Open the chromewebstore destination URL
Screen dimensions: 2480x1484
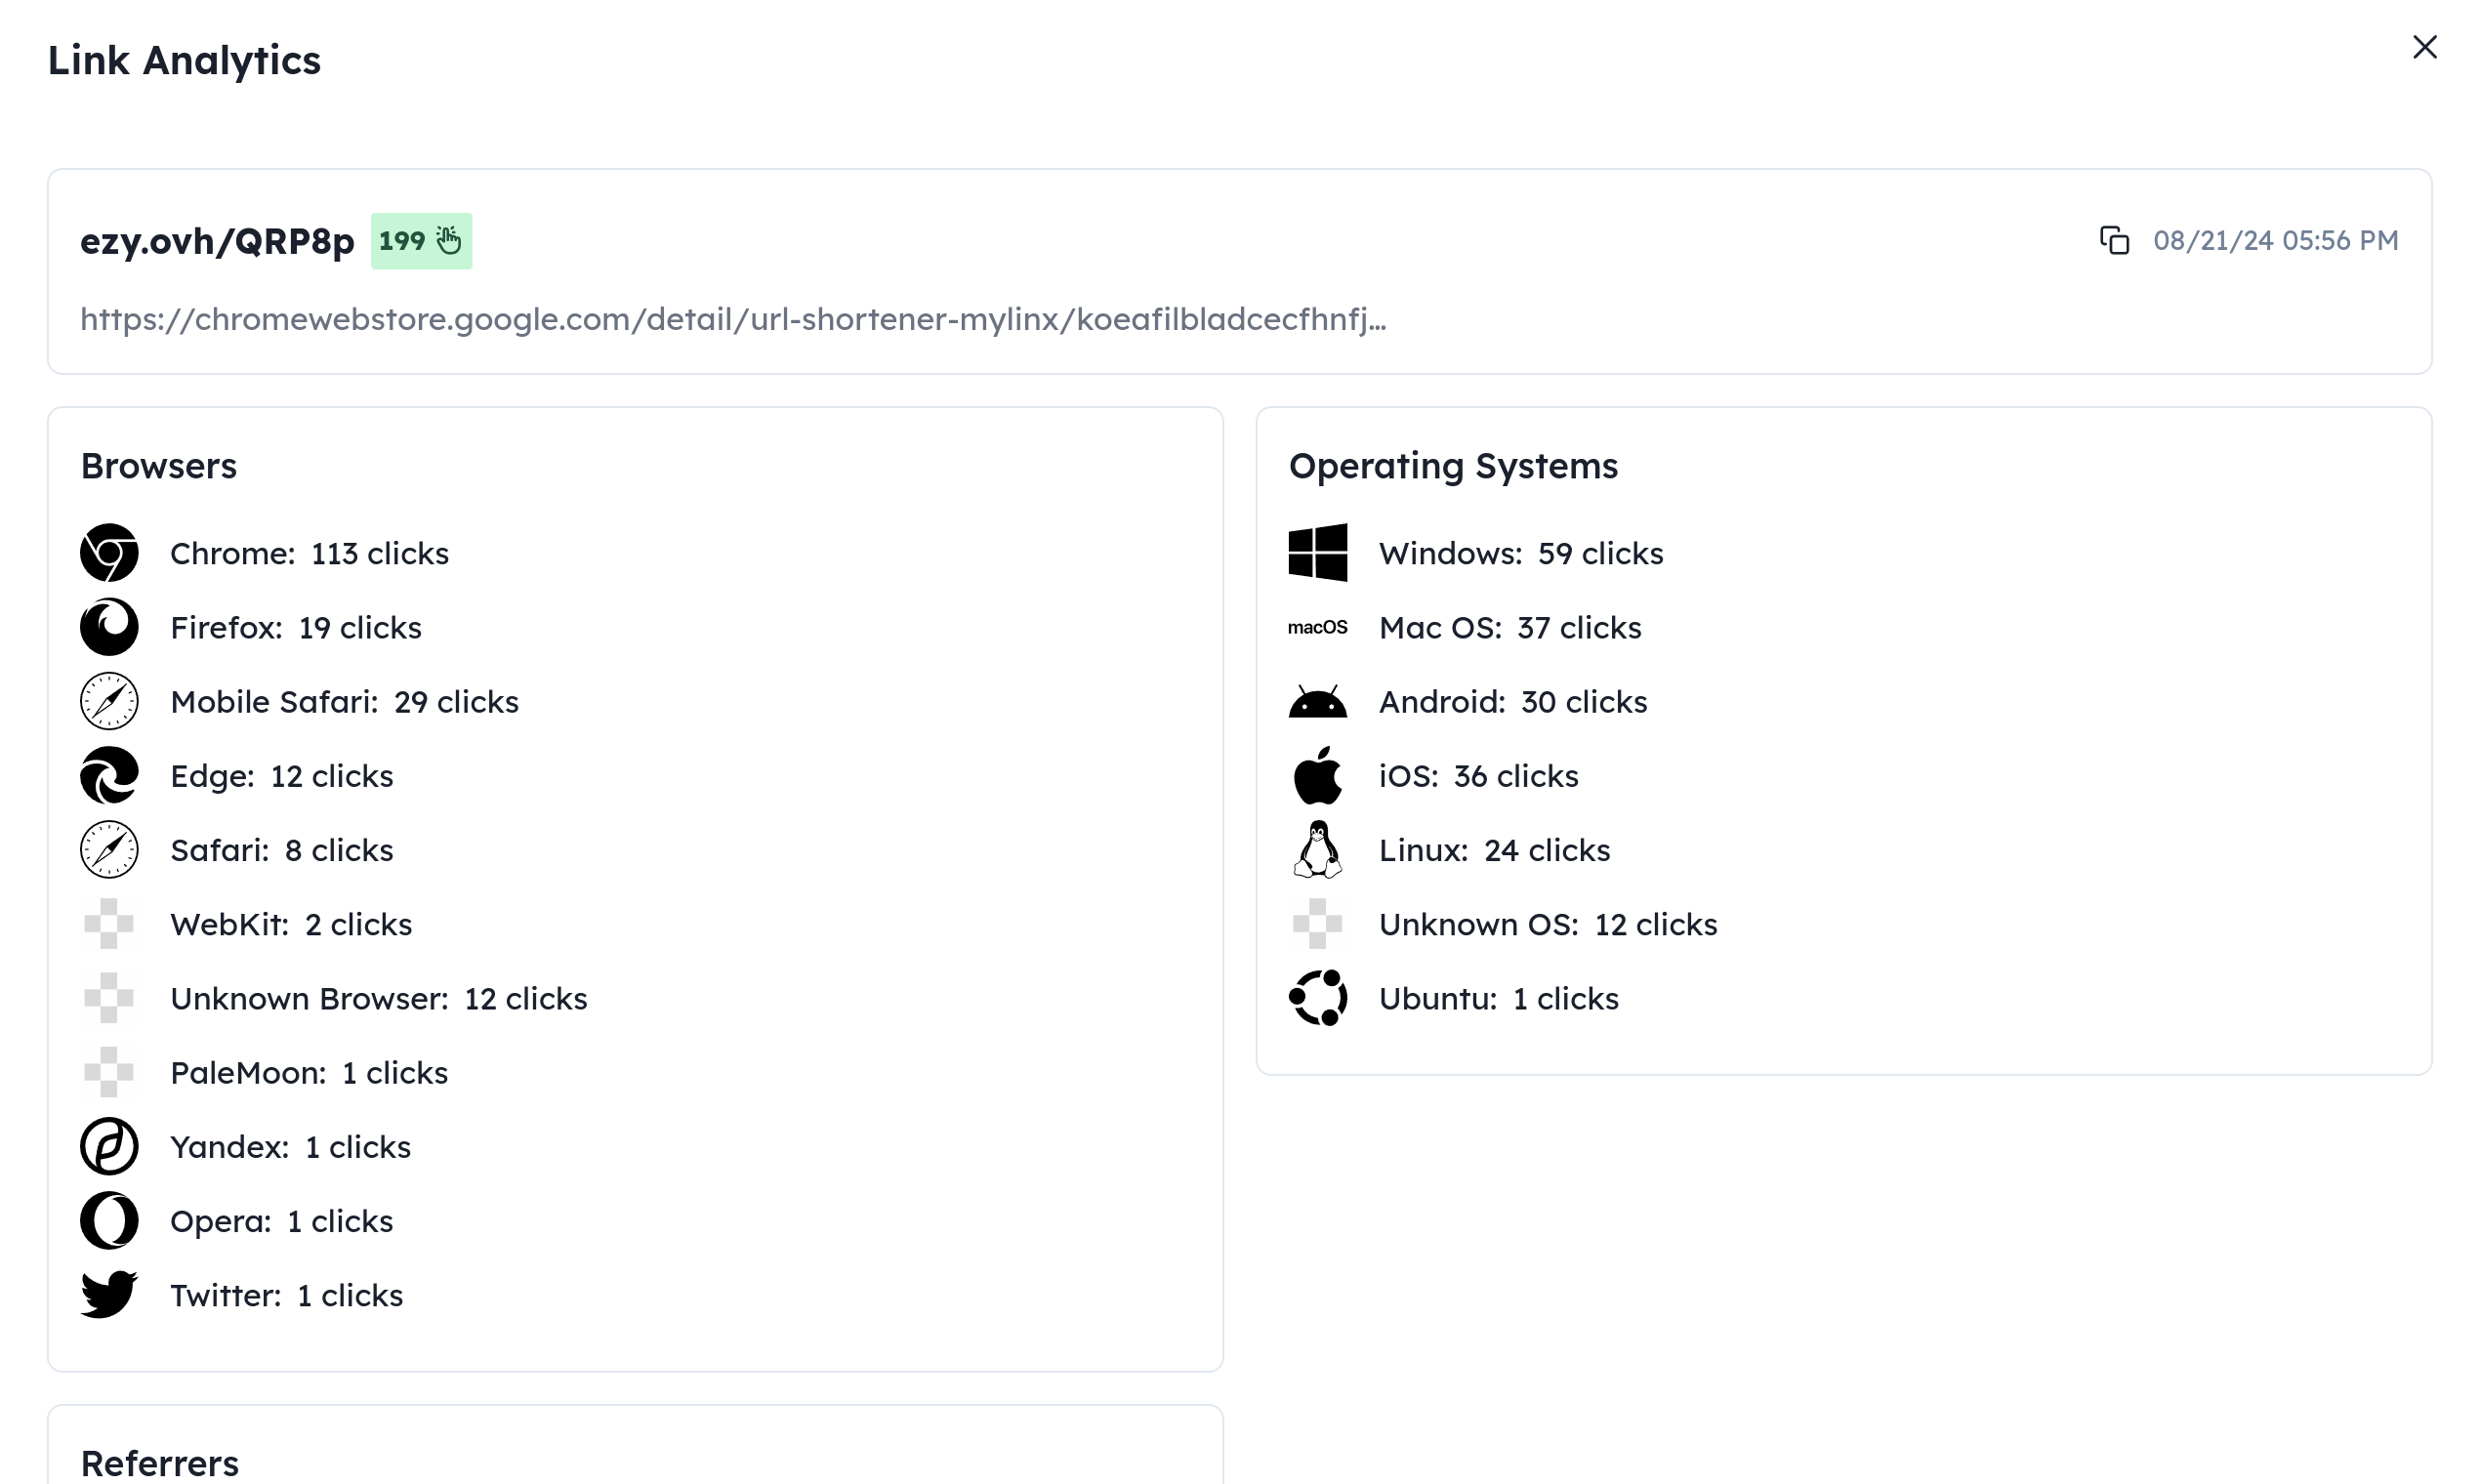(x=733, y=319)
